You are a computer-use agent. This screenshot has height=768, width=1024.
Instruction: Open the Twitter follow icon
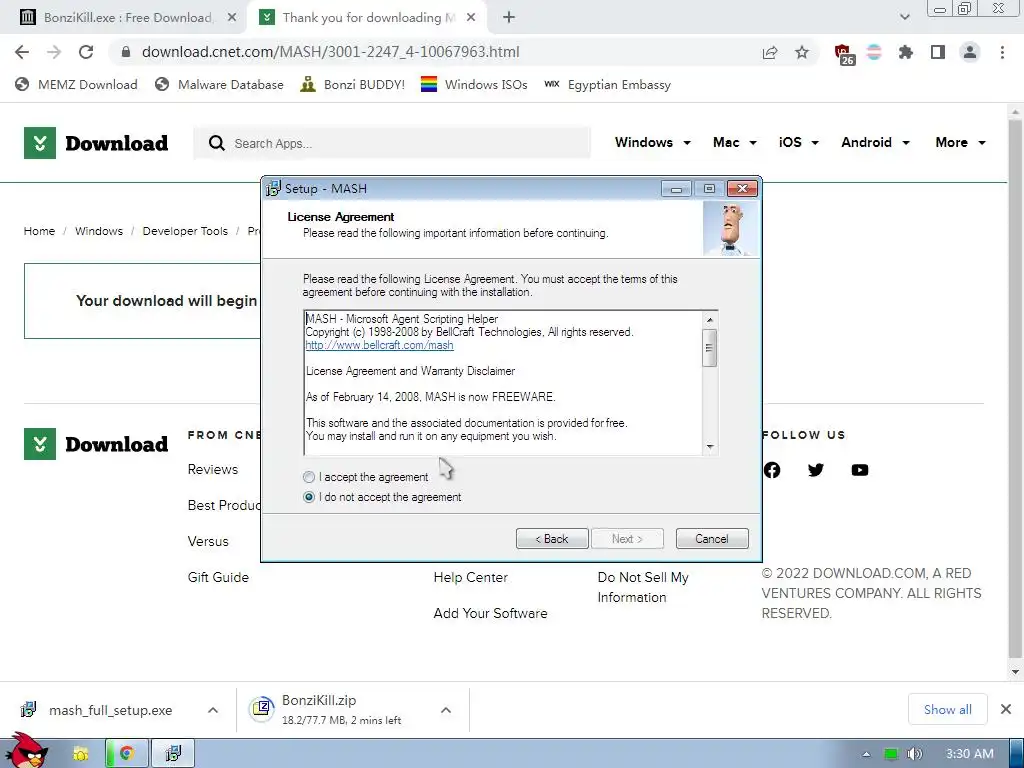point(816,470)
